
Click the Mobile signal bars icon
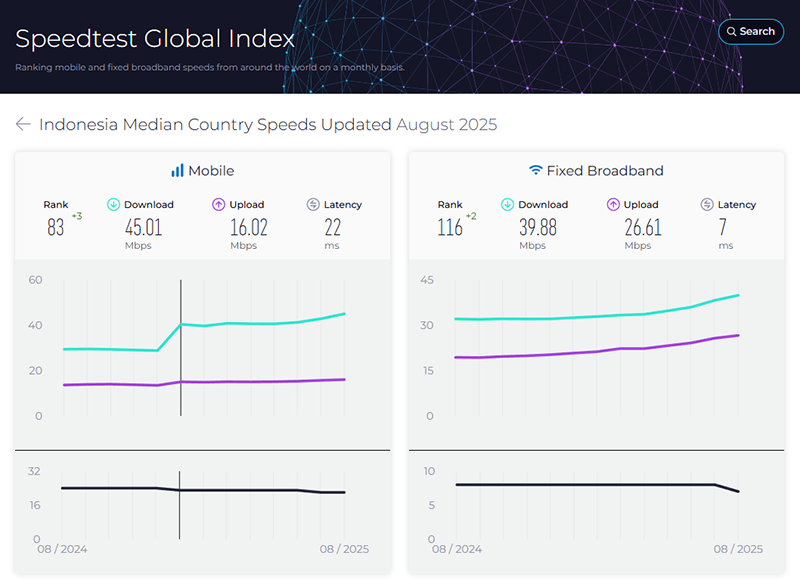(177, 171)
